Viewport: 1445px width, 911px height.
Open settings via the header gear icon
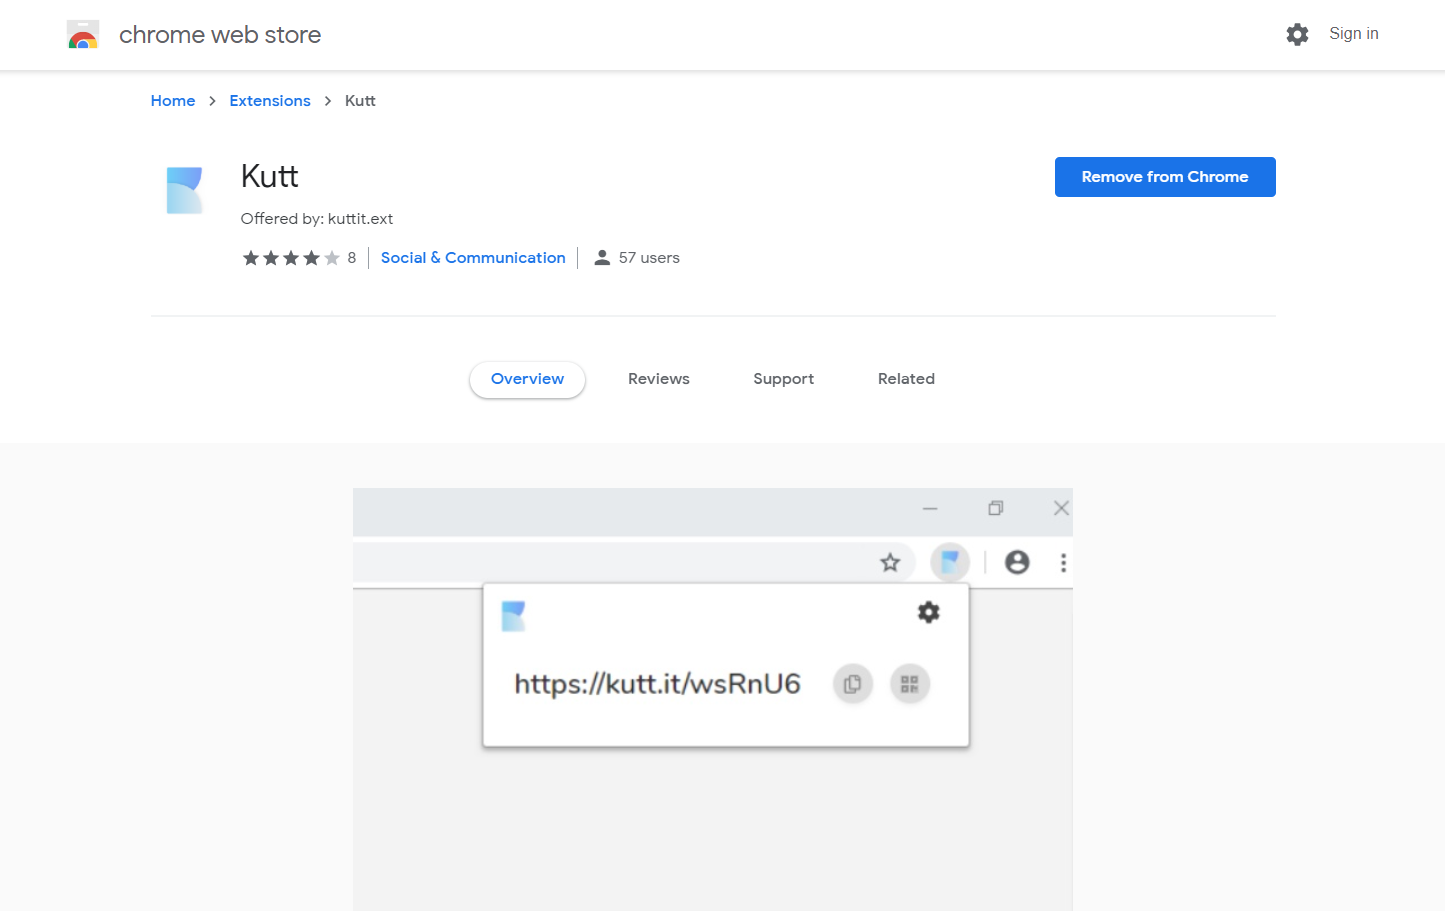1297,35
